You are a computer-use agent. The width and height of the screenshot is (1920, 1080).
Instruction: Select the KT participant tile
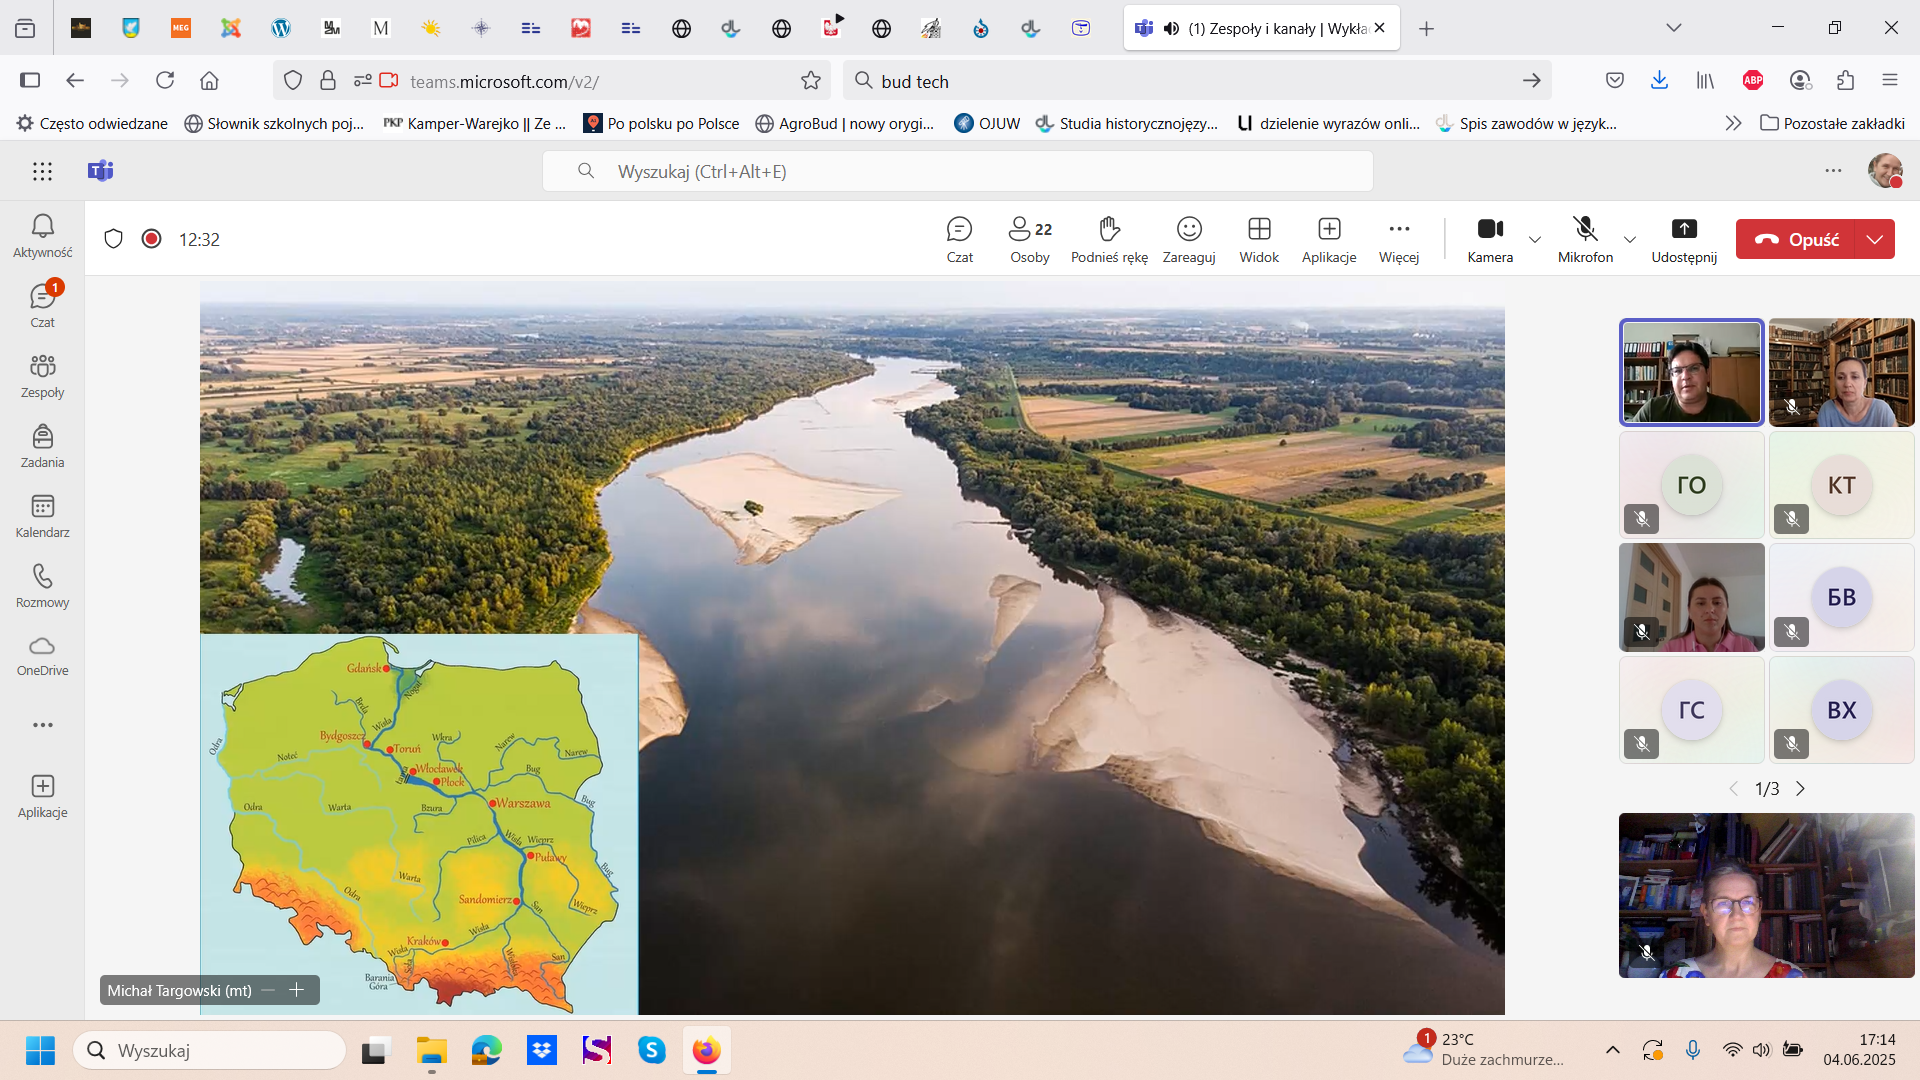point(1841,485)
